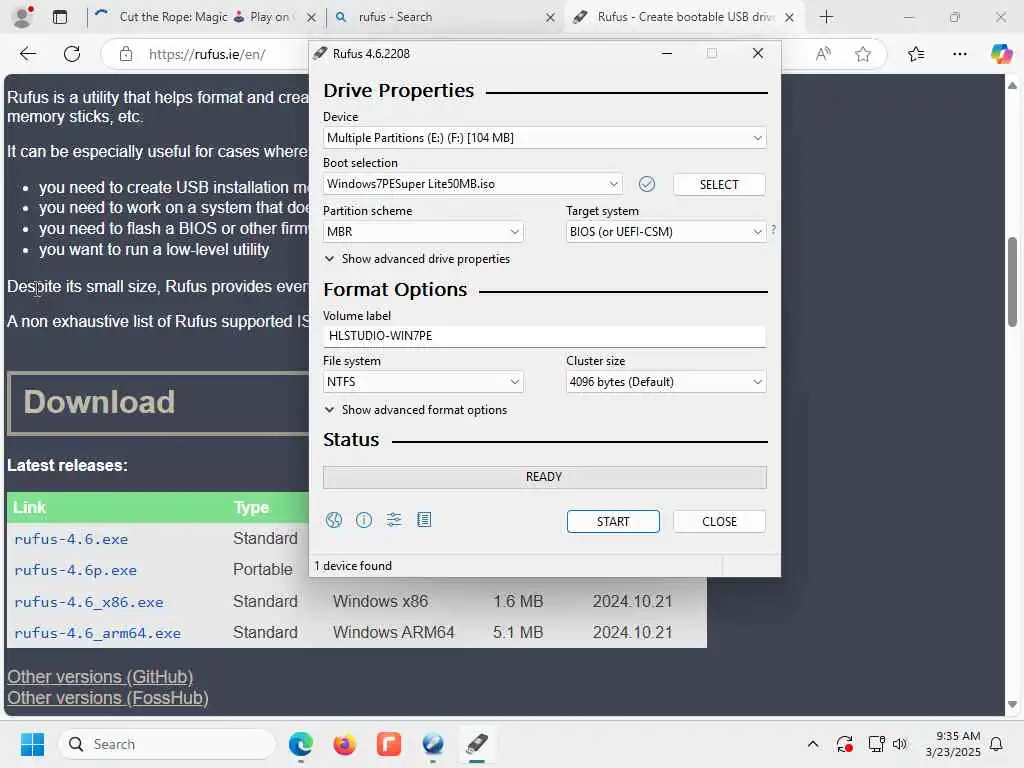Click Target system help question mark
This screenshot has width=1024, height=768.
pos(773,229)
